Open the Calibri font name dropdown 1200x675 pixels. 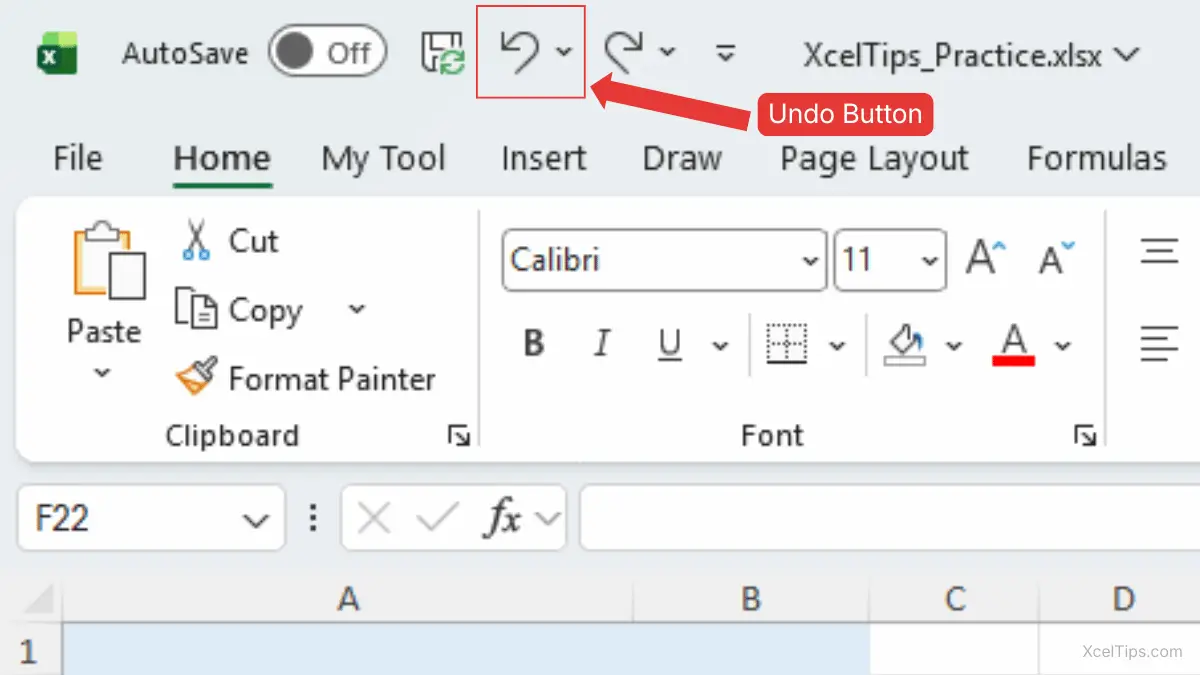[x=808, y=261]
